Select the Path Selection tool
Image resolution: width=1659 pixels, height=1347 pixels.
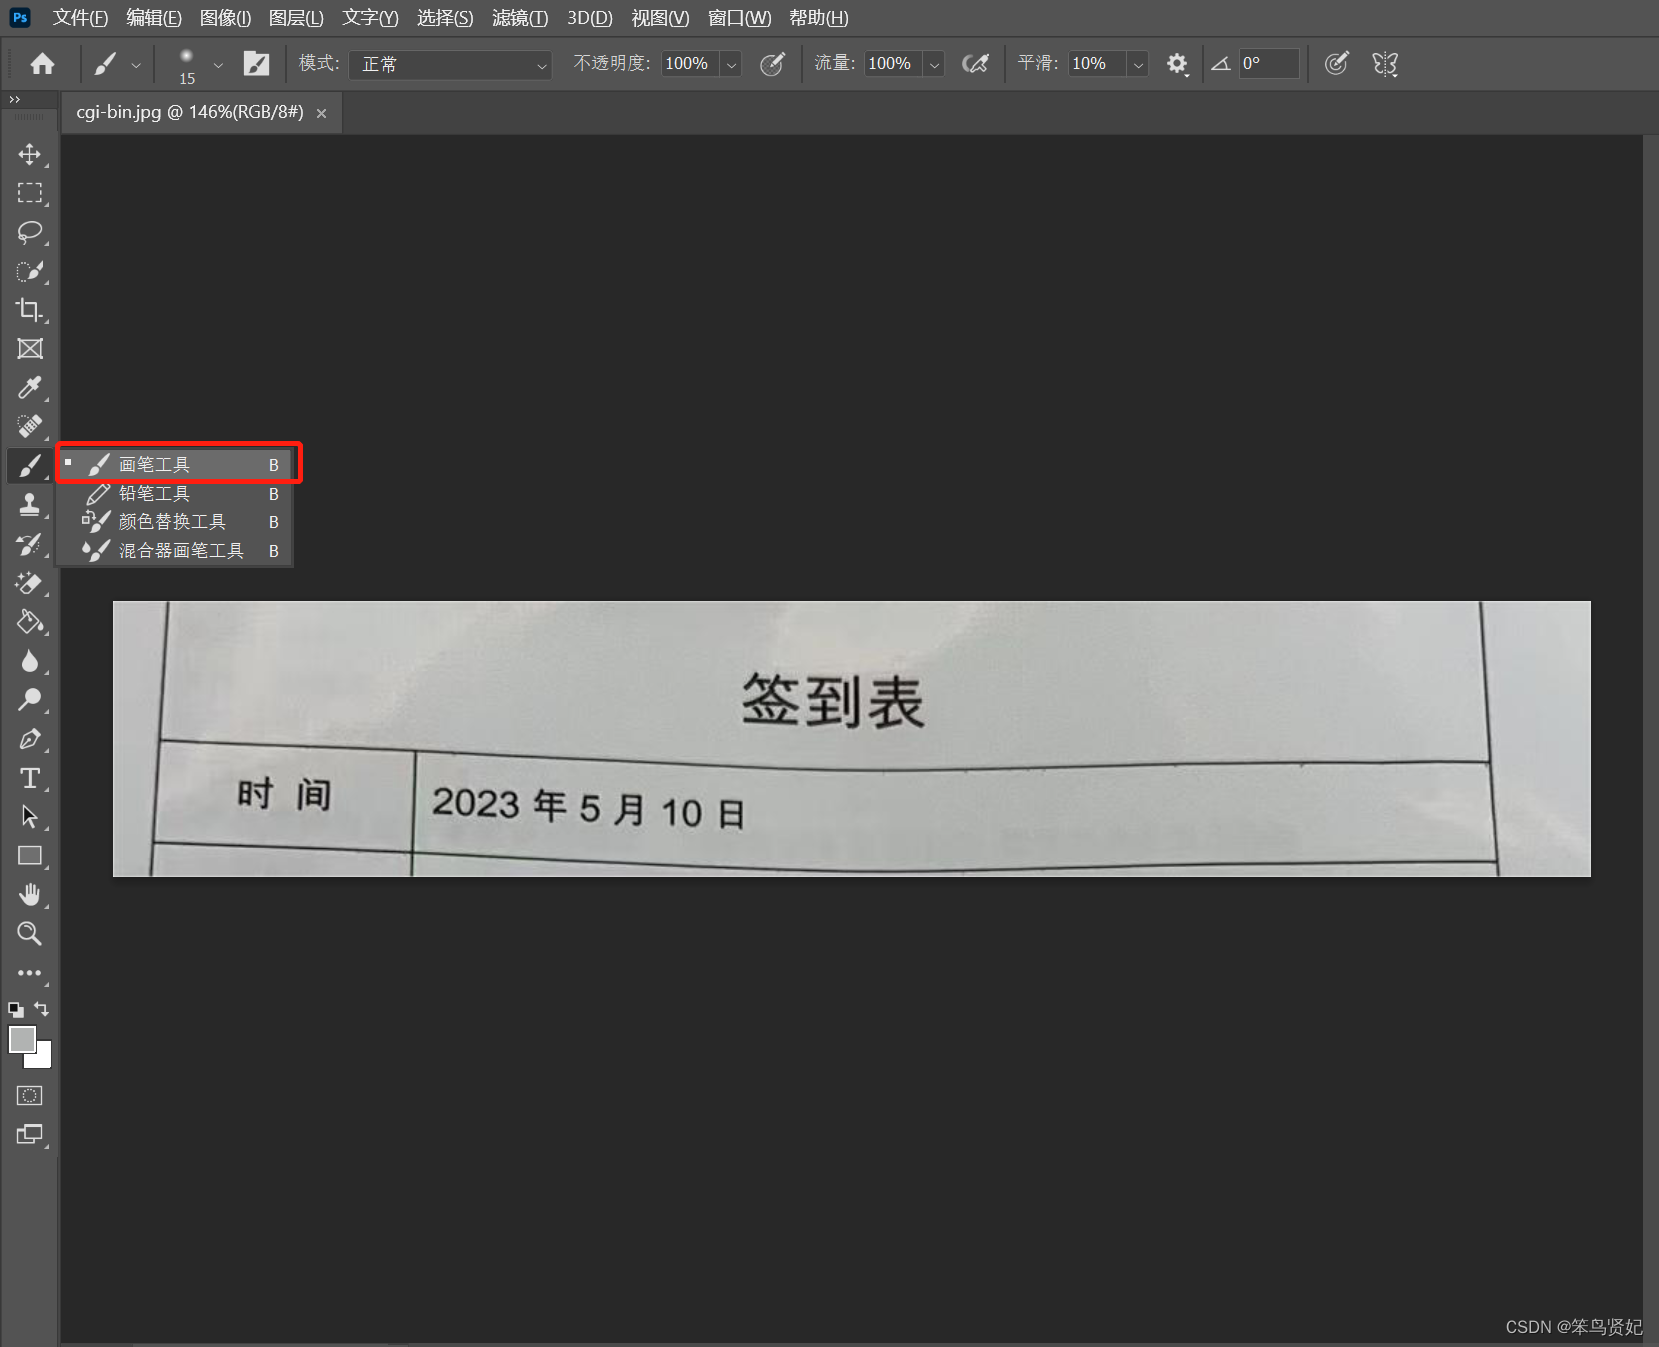click(30, 817)
